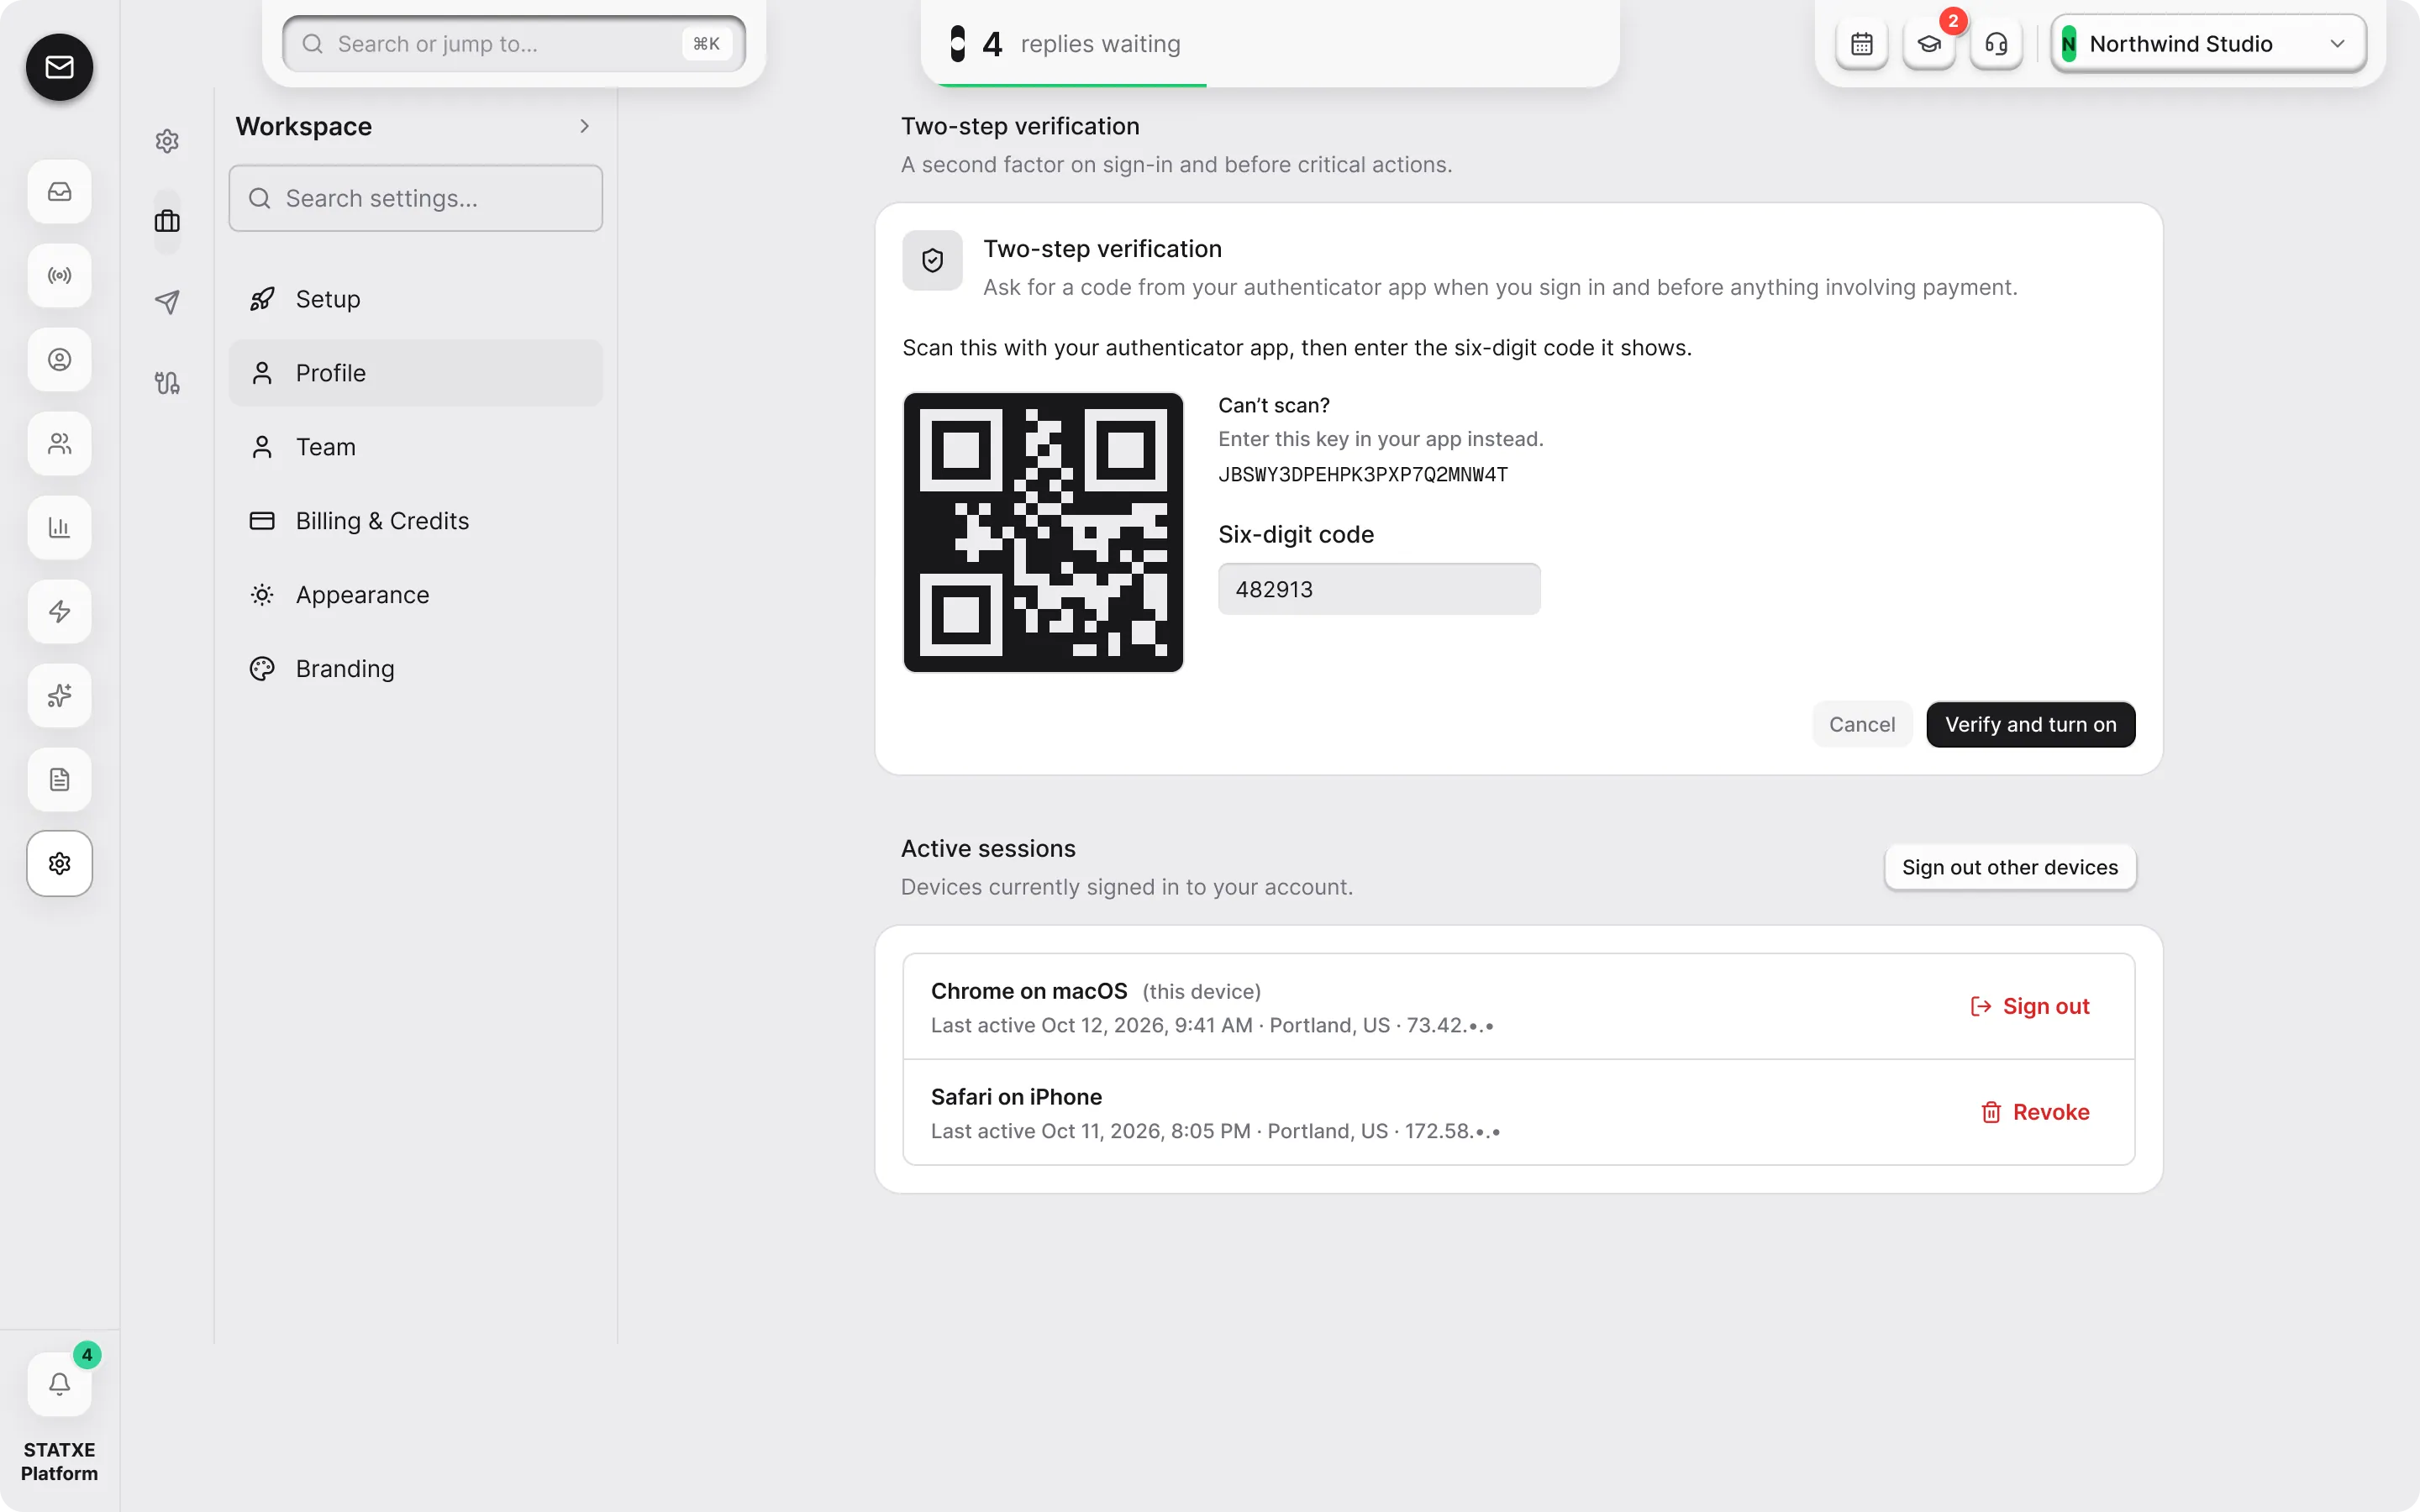The width and height of the screenshot is (2420, 1512).
Task: Click the JBSWY3DPEHPK3PXP7Q2MNW4T key text
Action: pyautogui.click(x=1362, y=475)
